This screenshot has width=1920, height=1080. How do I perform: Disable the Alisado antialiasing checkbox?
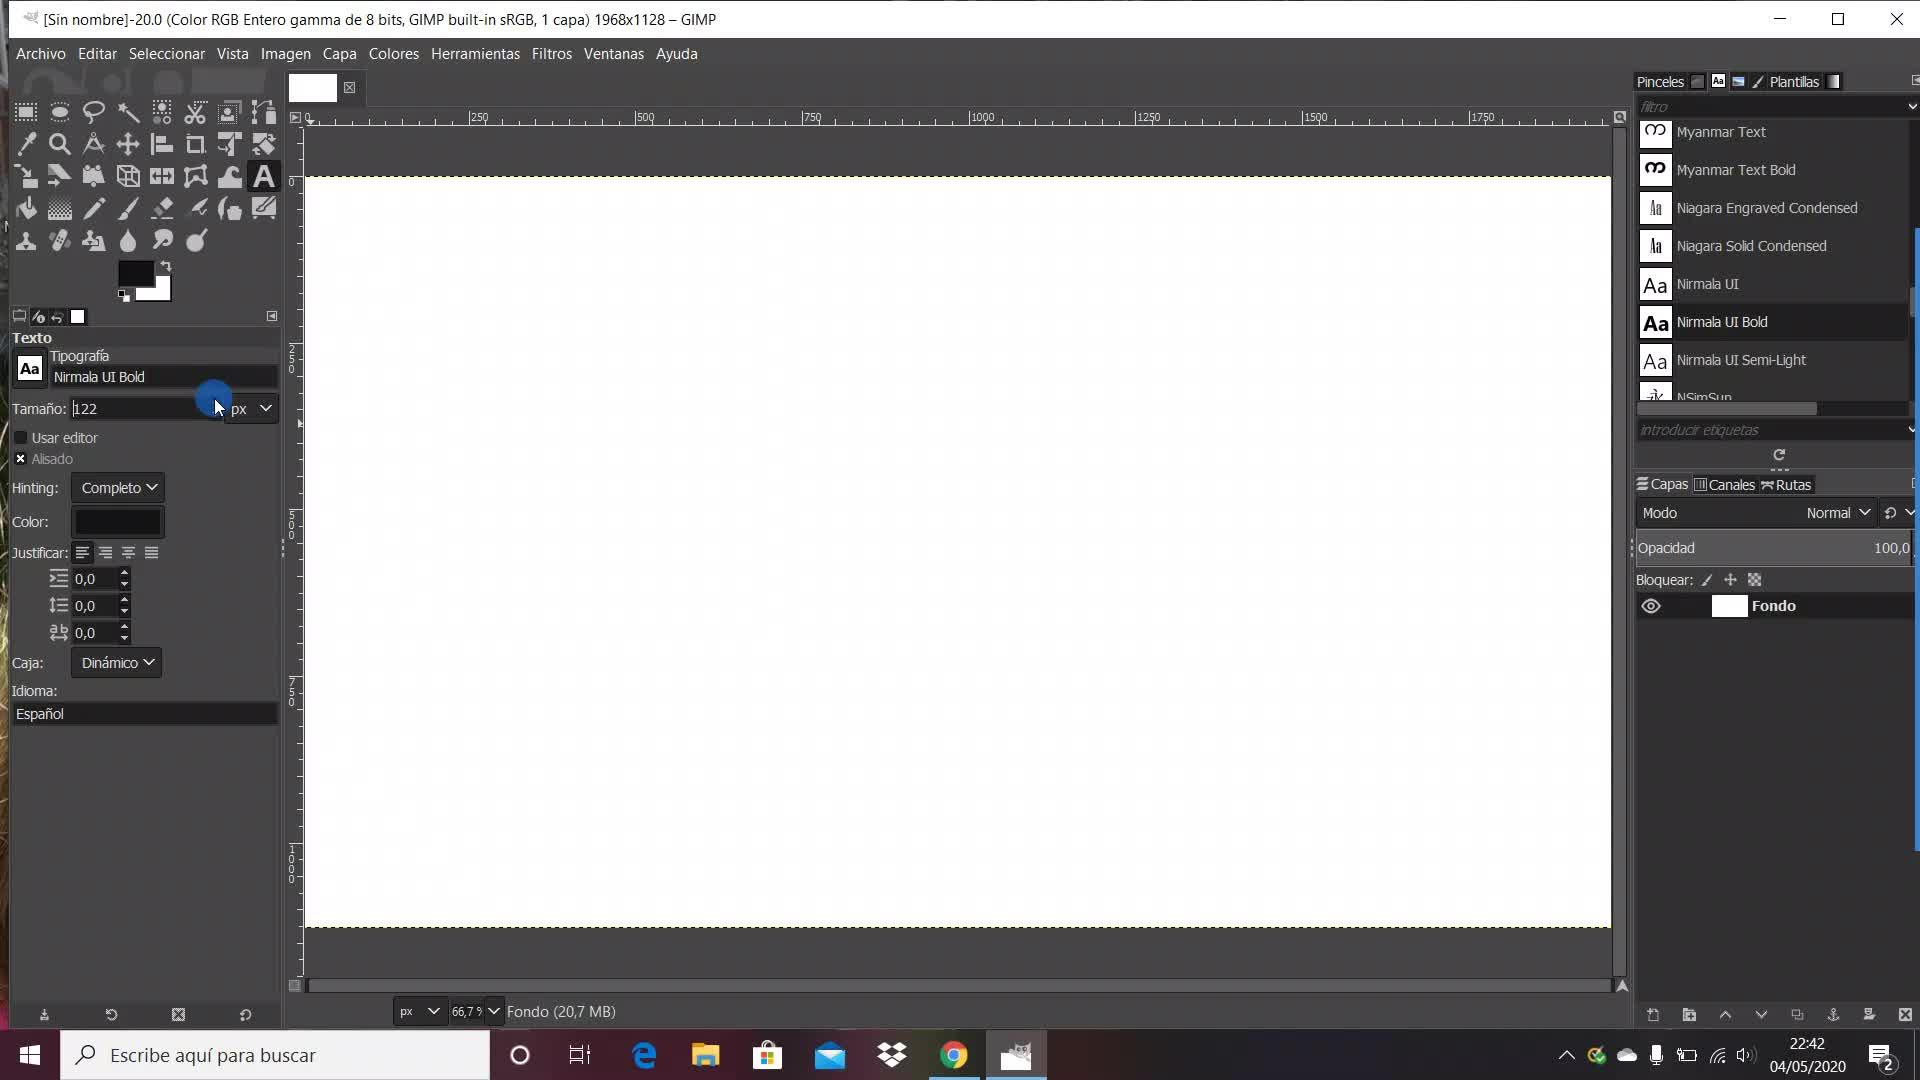[x=21, y=459]
